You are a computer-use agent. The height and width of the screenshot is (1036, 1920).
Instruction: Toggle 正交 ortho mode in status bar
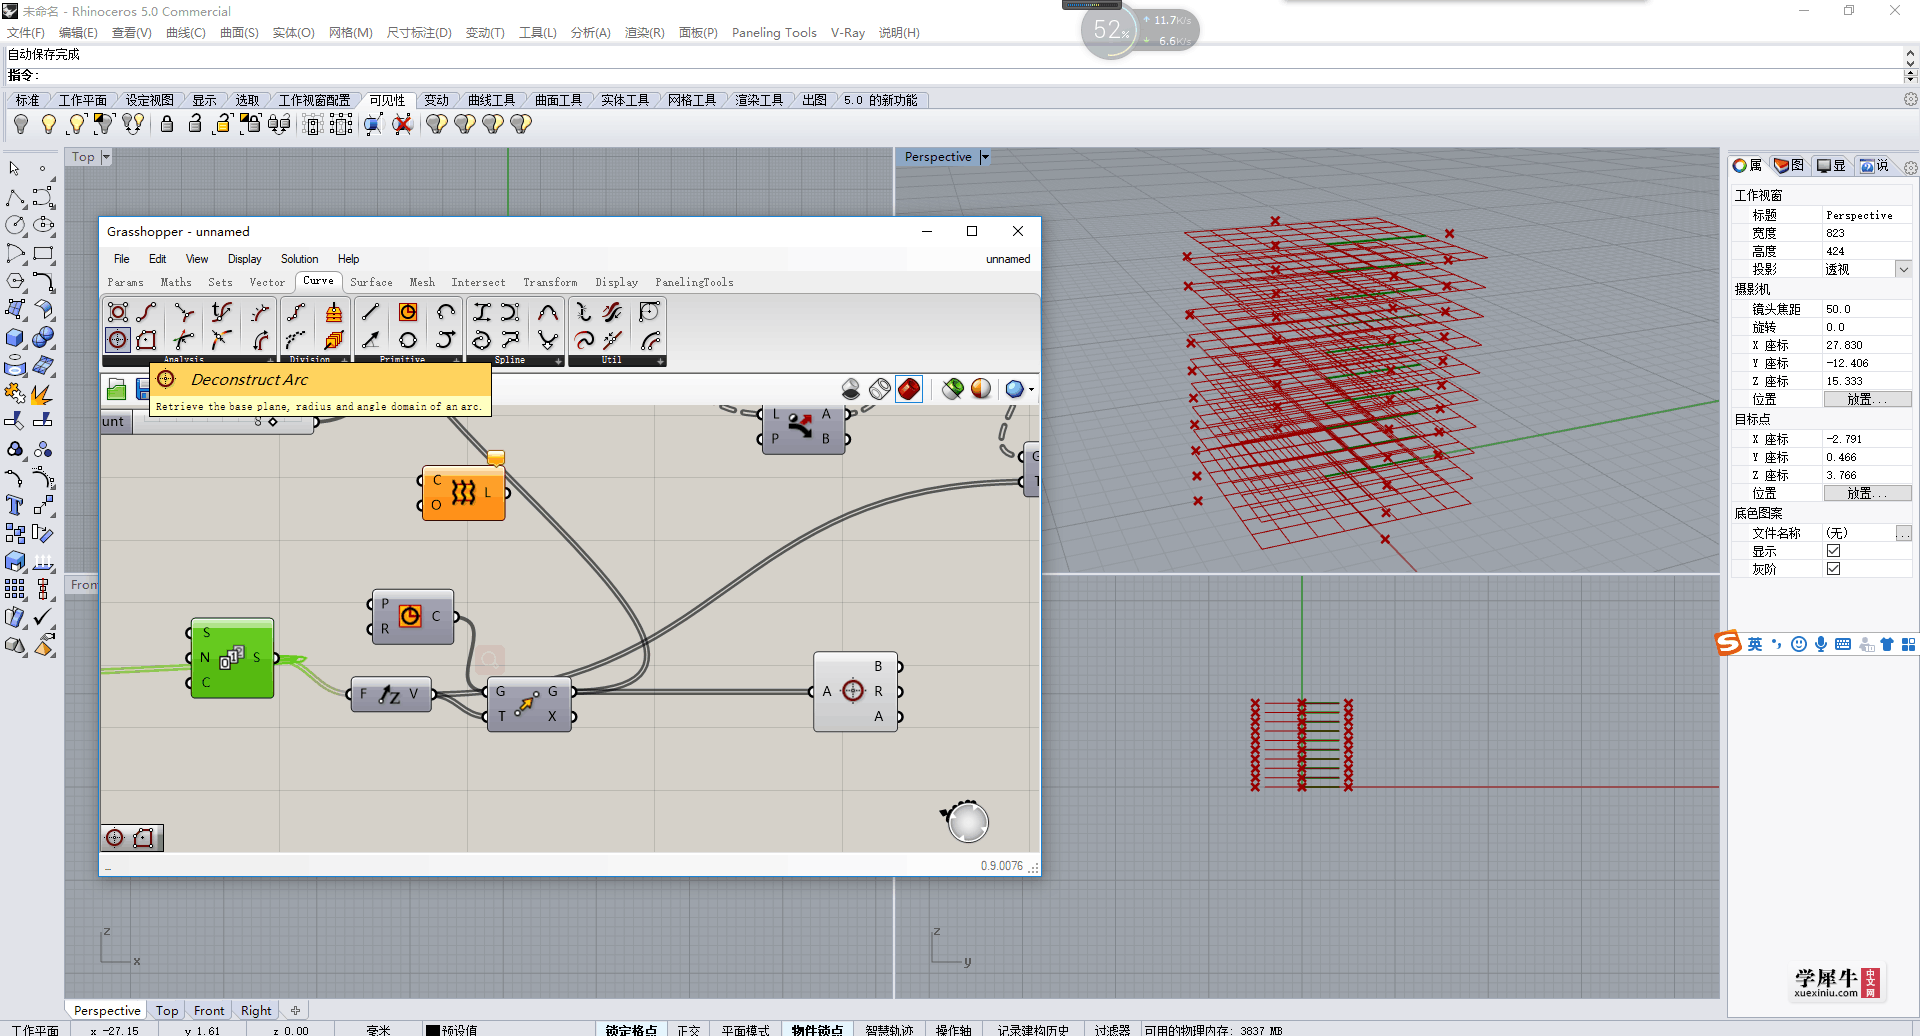(x=689, y=1029)
